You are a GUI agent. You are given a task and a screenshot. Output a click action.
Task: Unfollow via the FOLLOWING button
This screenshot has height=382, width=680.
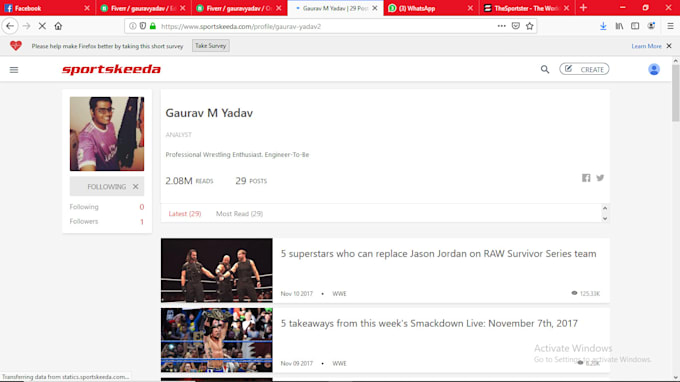point(107,186)
